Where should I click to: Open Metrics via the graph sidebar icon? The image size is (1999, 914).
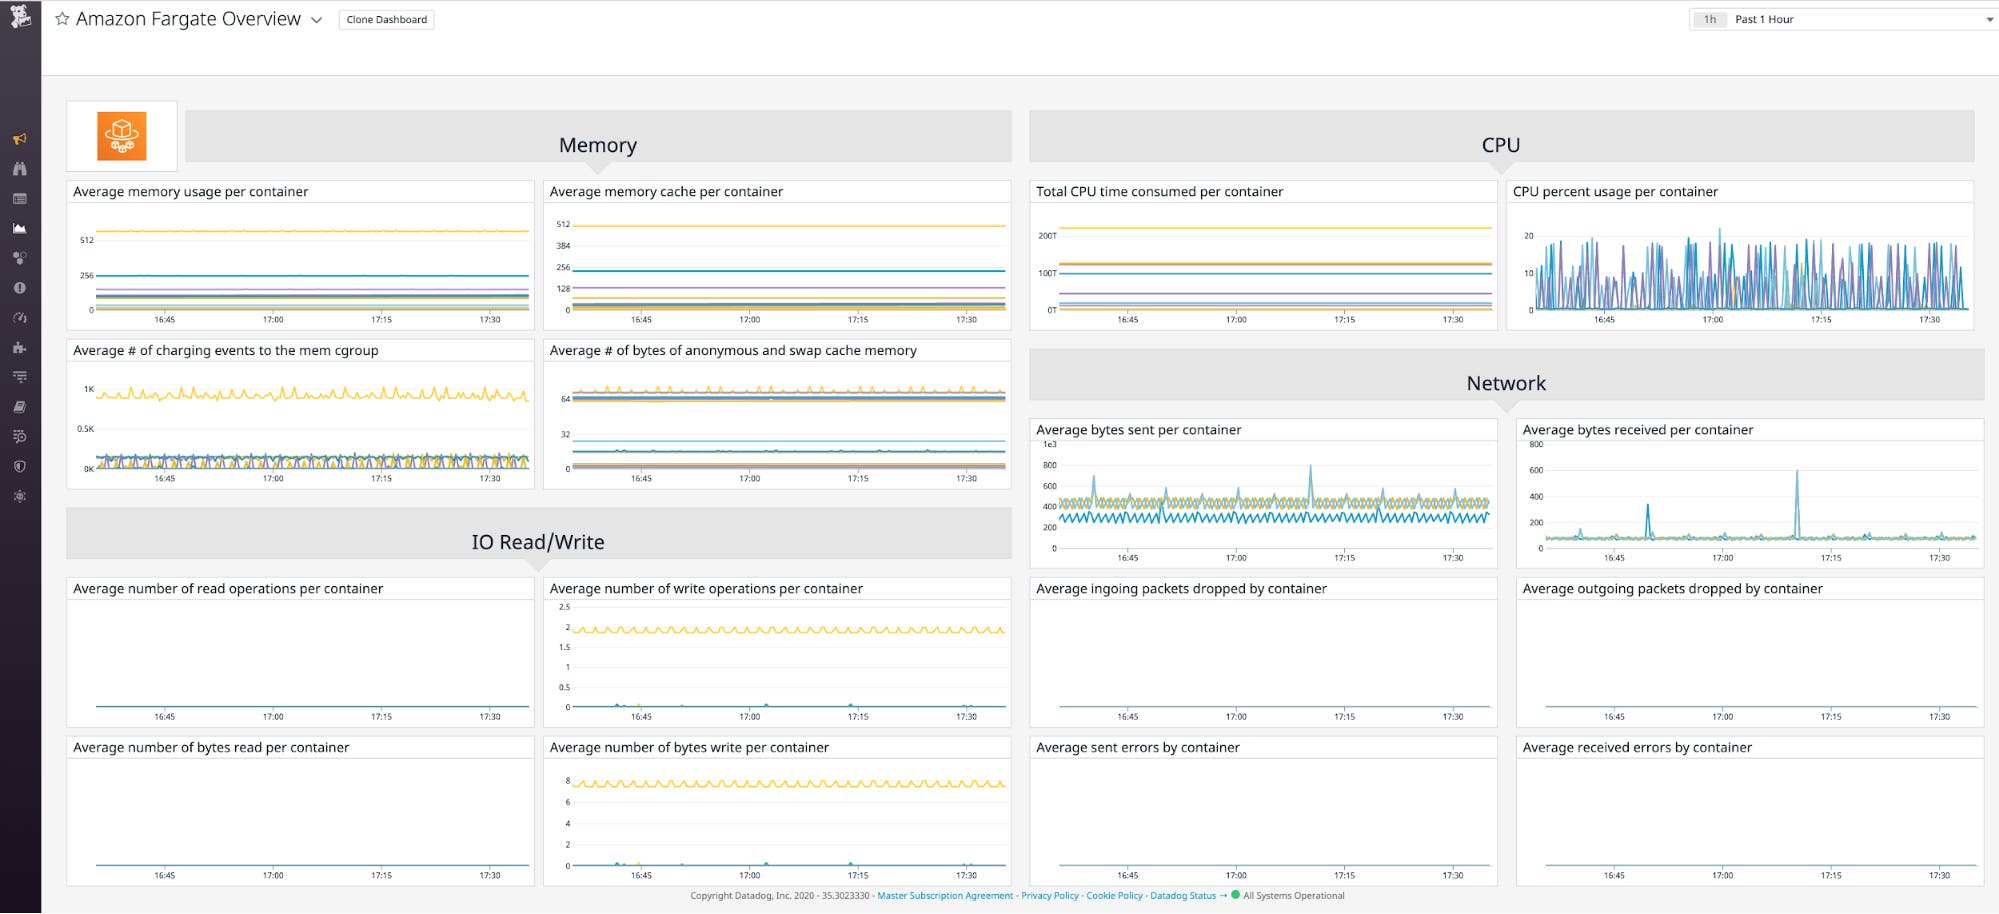[x=19, y=227]
